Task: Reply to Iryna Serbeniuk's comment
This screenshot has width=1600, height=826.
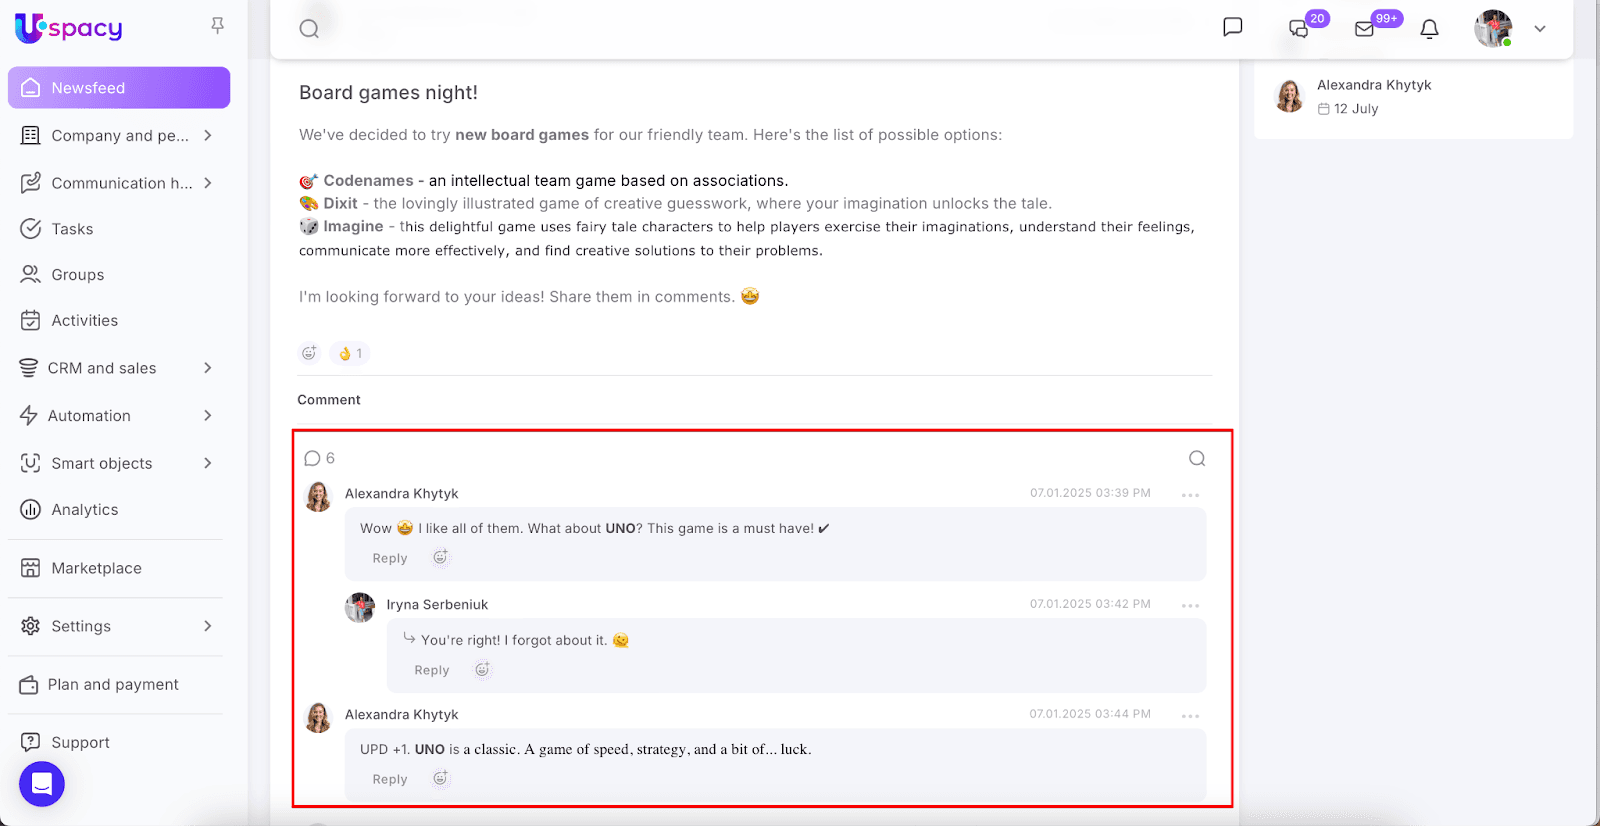Action: 432,670
